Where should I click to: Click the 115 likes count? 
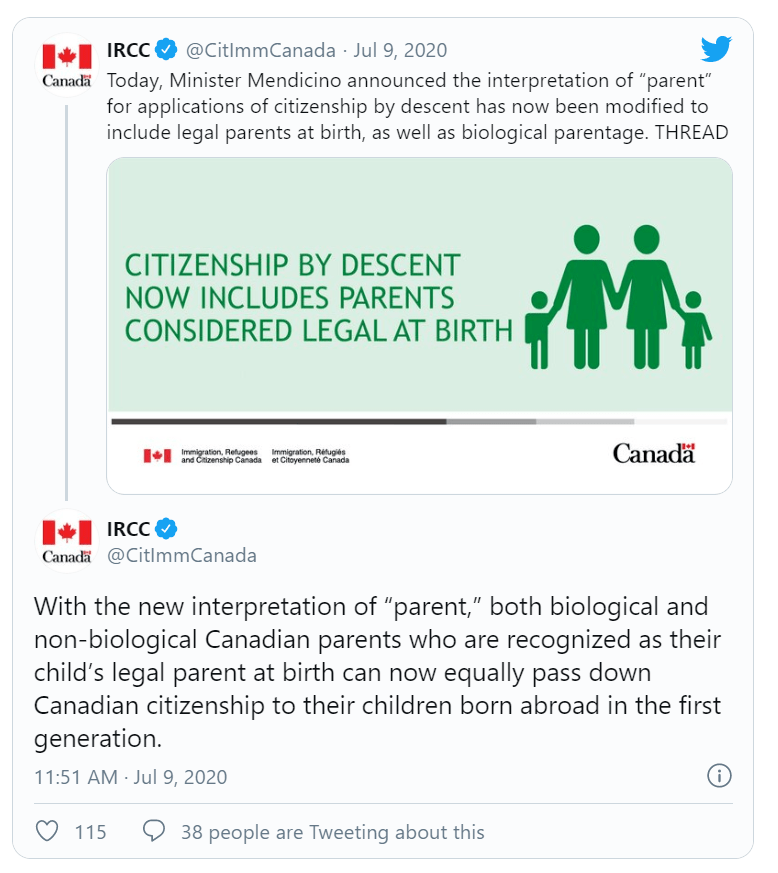point(90,832)
